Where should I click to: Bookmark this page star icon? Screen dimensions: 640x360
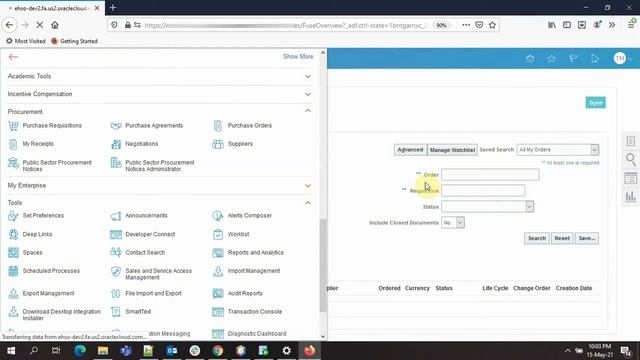point(493,25)
